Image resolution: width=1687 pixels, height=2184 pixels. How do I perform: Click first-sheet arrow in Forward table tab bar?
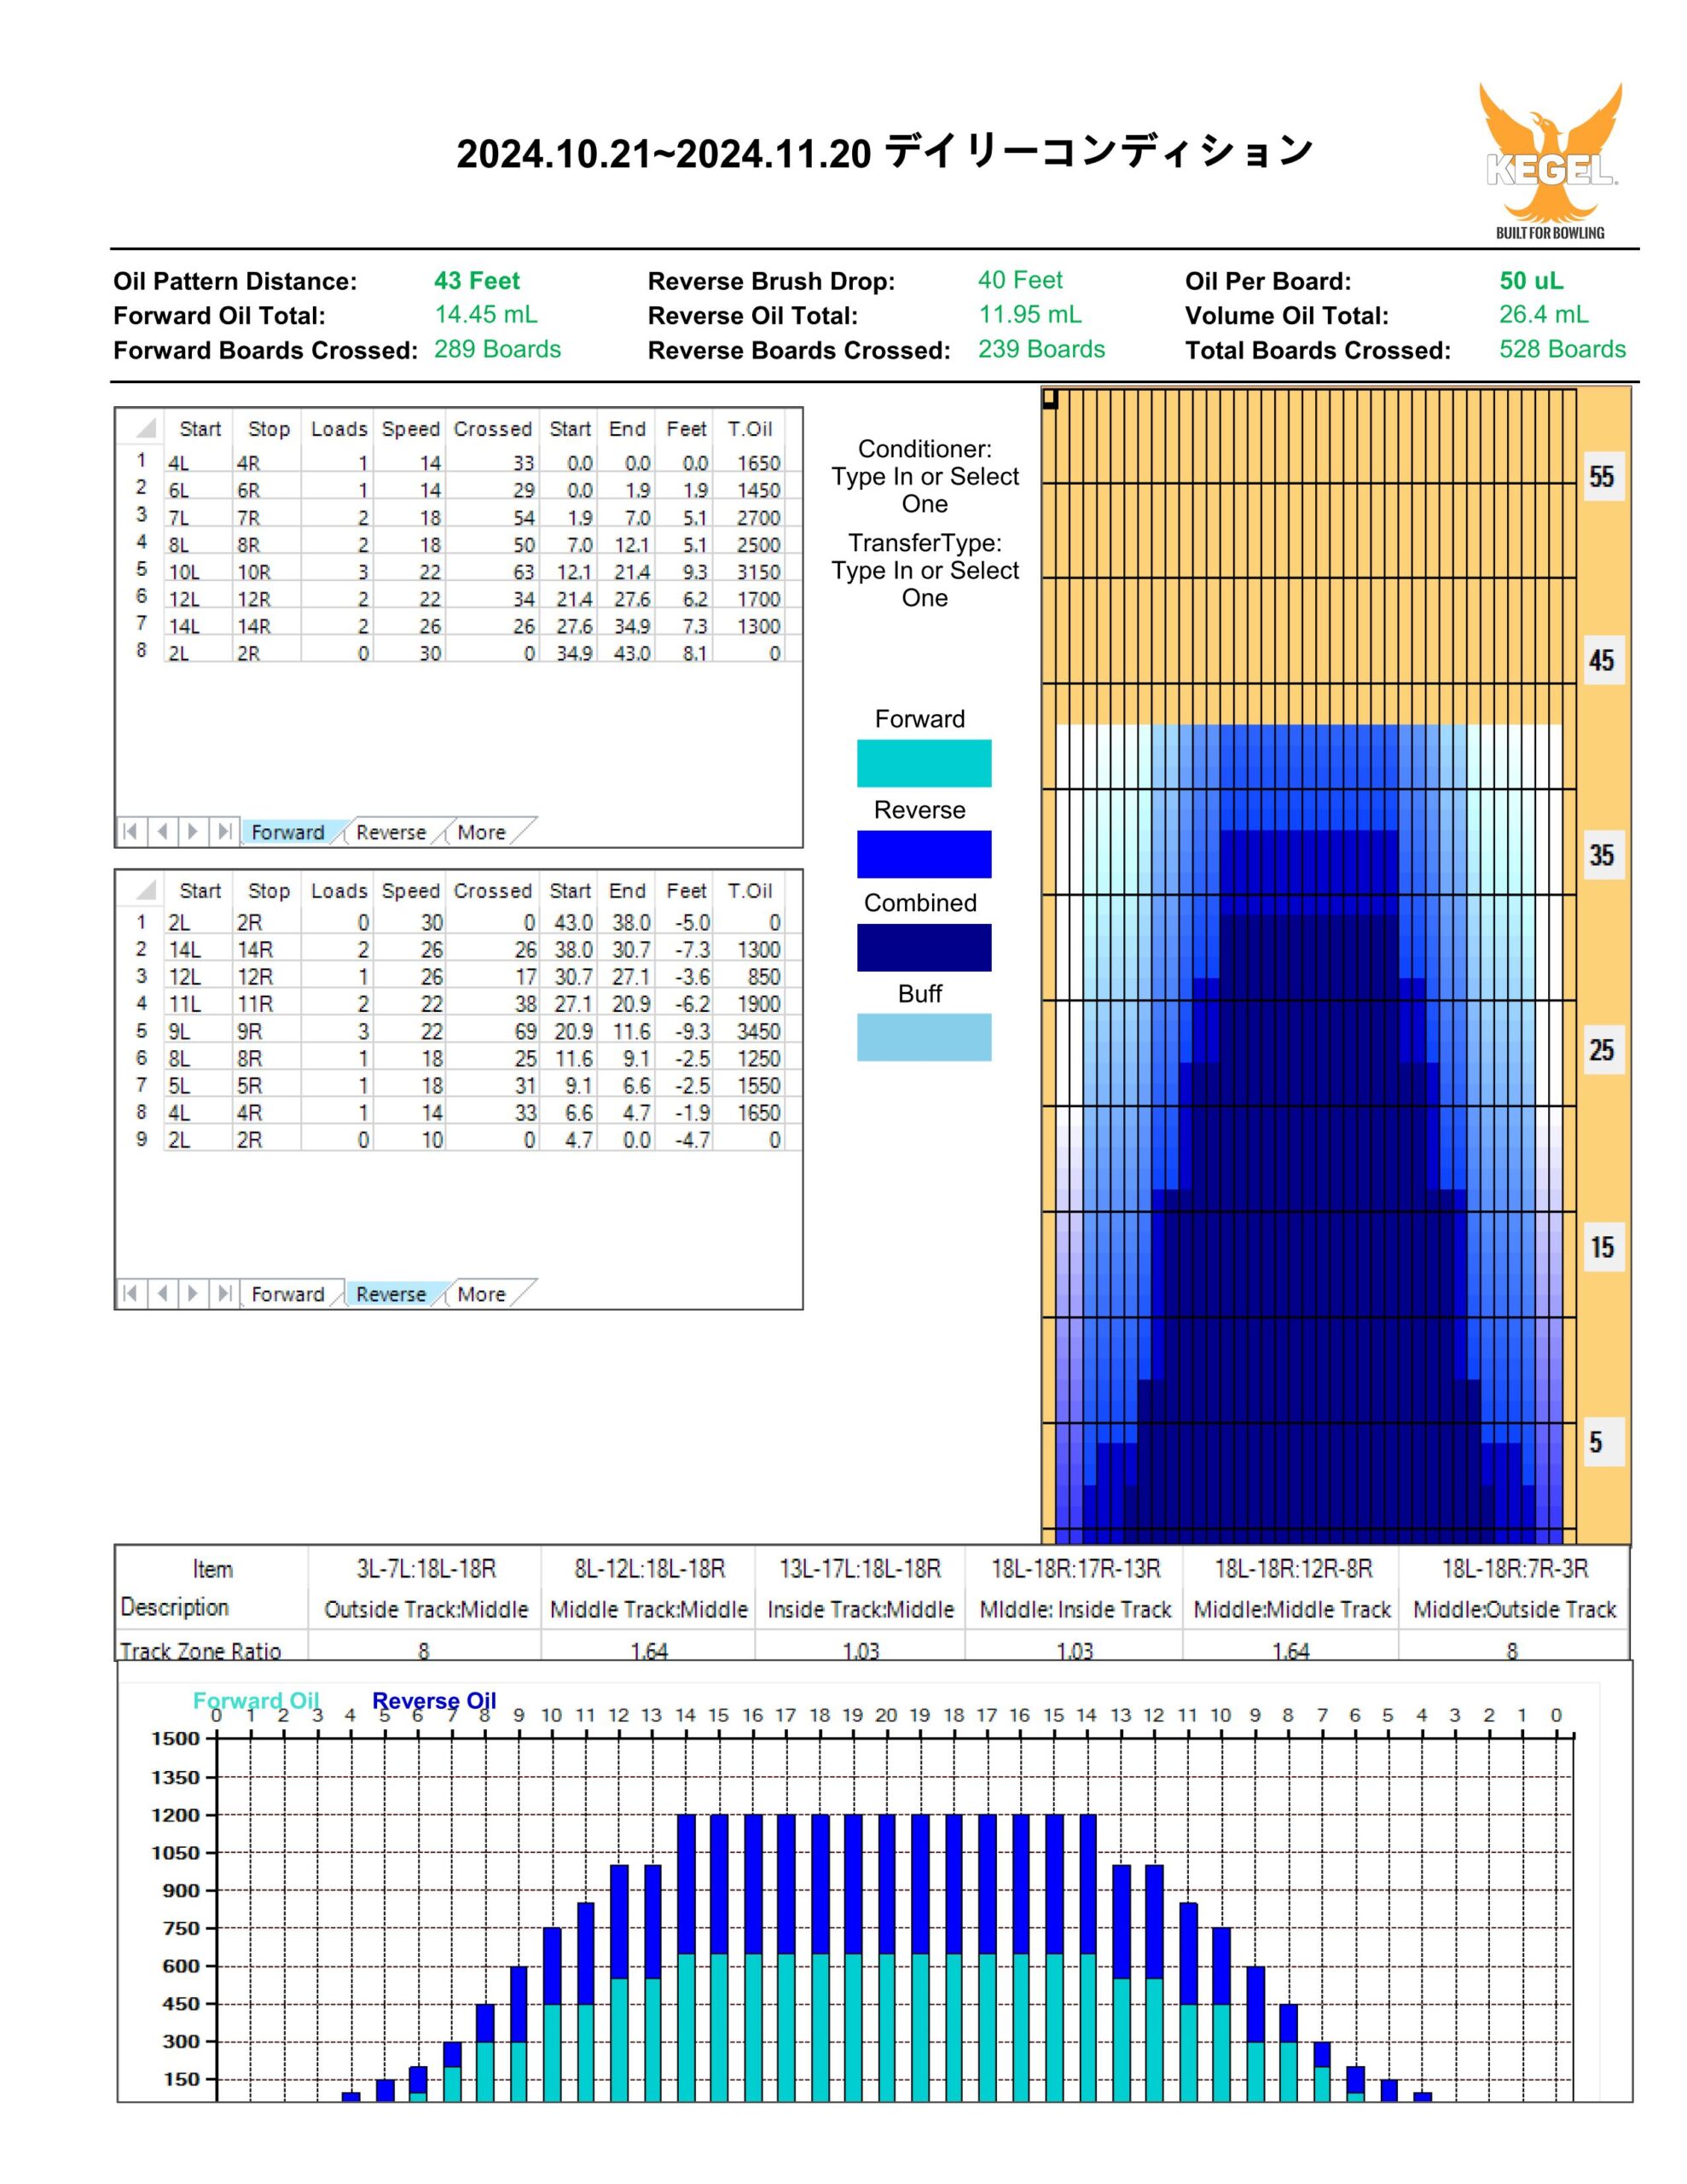[130, 831]
